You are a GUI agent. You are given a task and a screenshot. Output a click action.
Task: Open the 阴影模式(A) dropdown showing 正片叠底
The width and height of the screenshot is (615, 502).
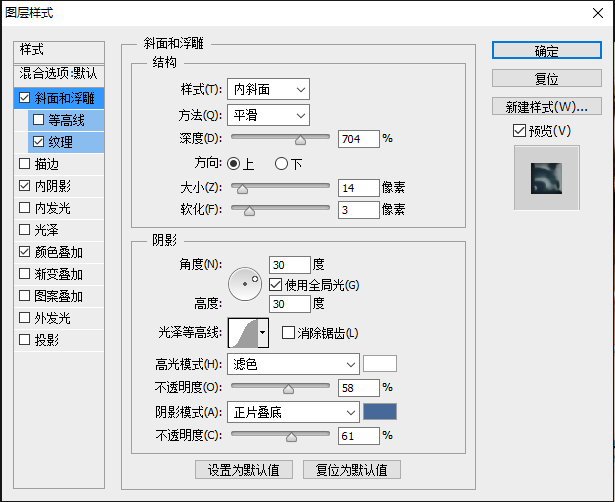[293, 412]
